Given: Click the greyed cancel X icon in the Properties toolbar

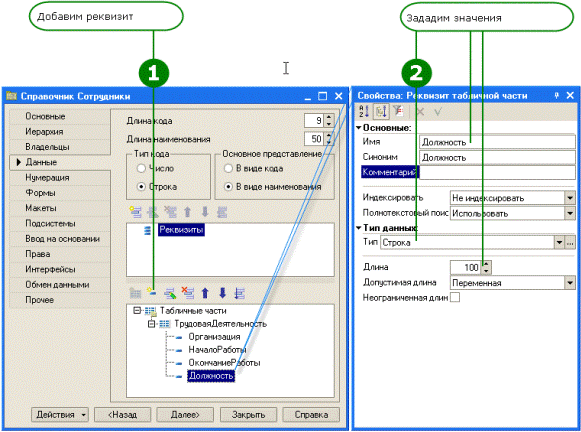Looking at the screenshot, I should click(x=420, y=111).
